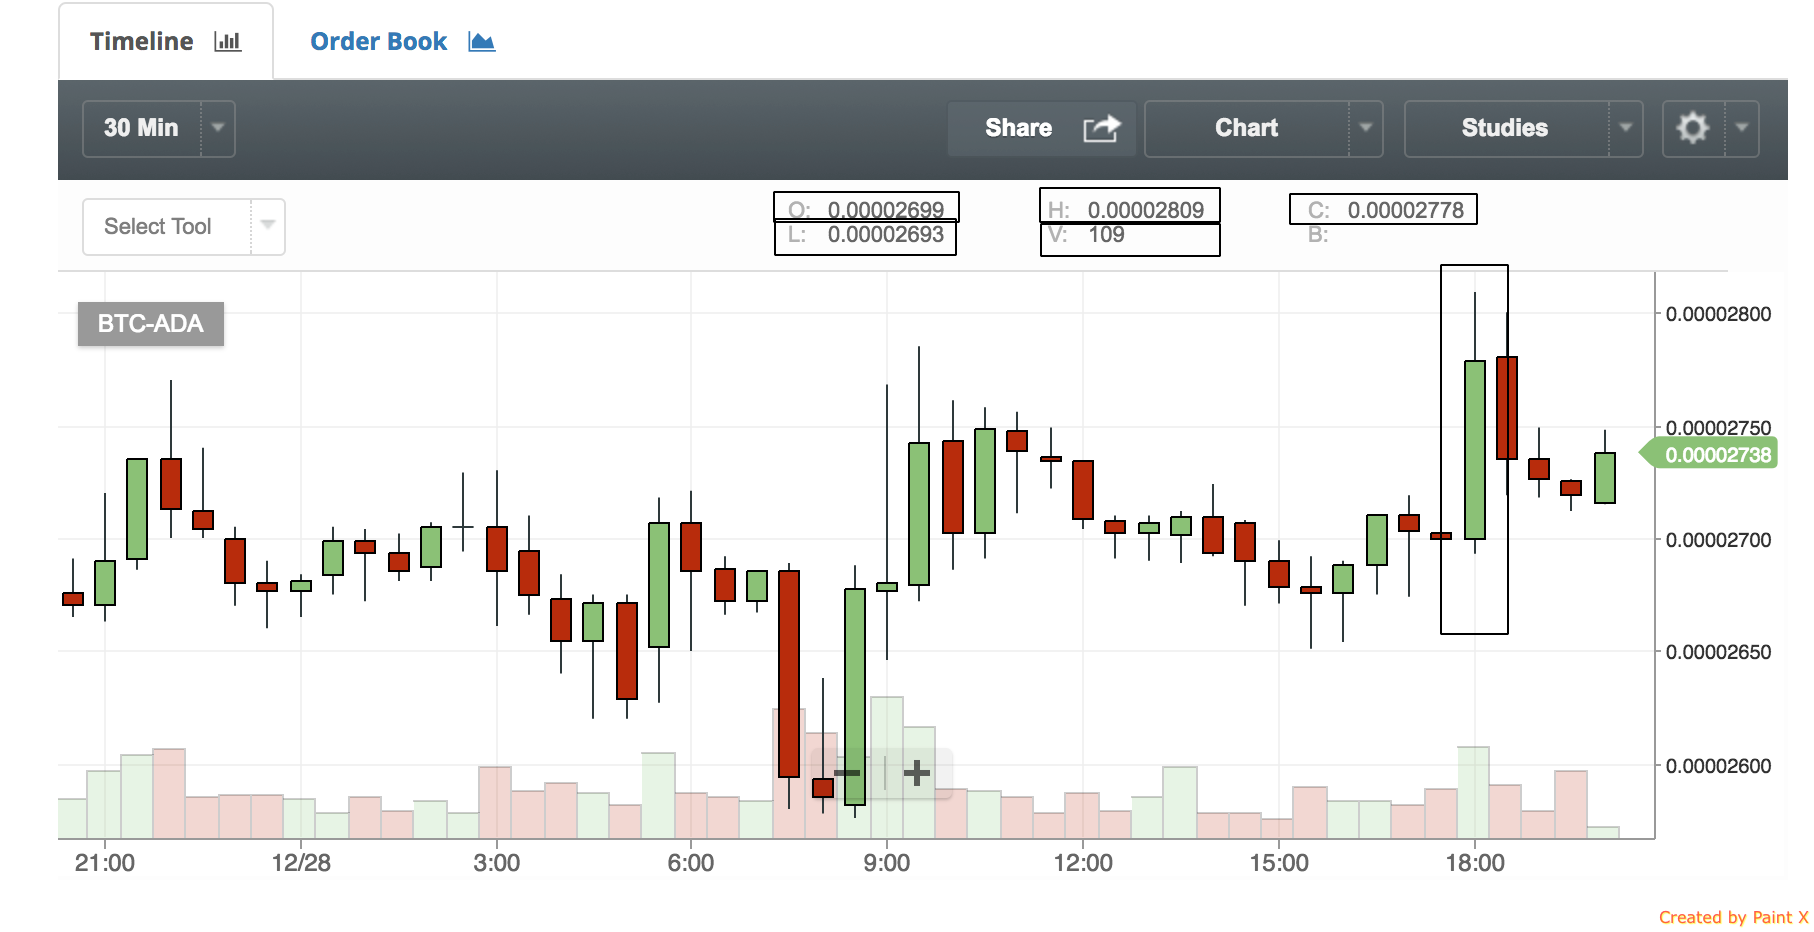This screenshot has width=1814, height=932.
Task: Open the Select Tool combo box
Action: (184, 227)
